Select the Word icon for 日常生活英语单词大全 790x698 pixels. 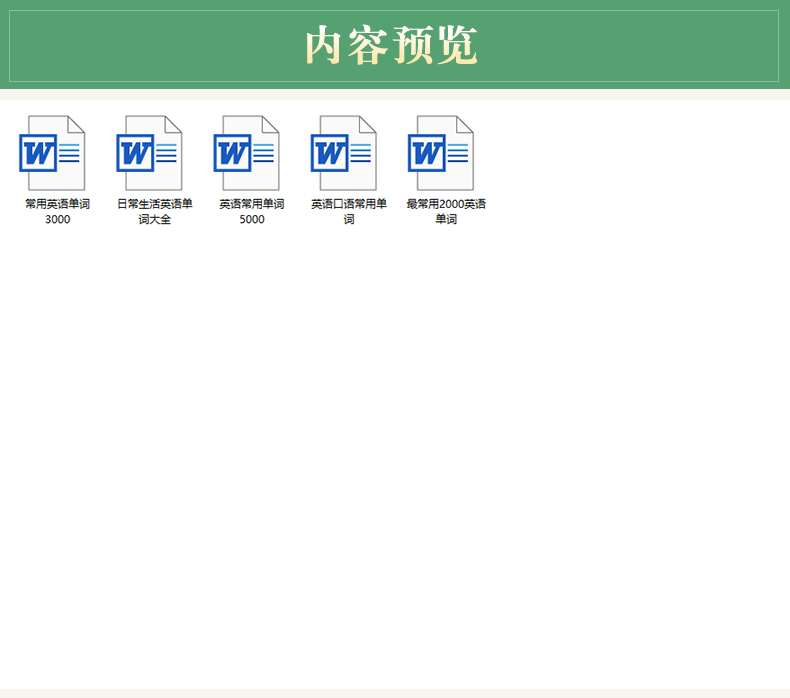[x=149, y=153]
